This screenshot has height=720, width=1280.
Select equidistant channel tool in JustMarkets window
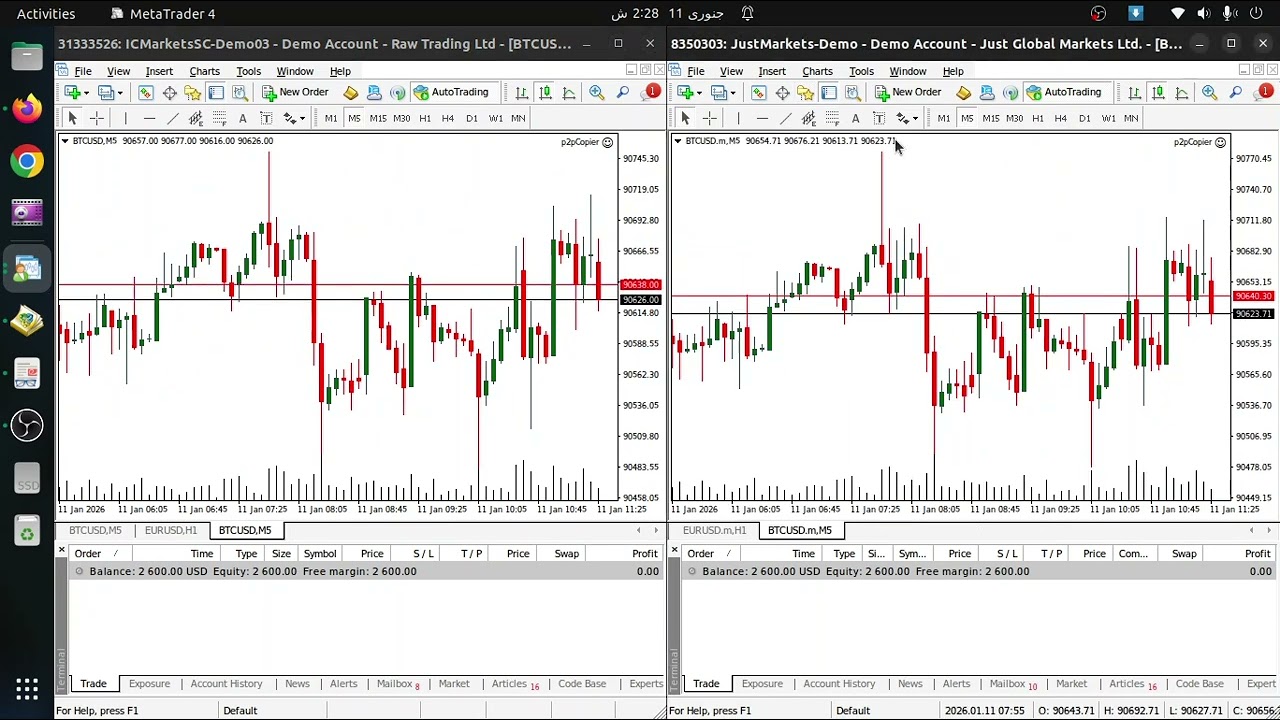pos(808,118)
